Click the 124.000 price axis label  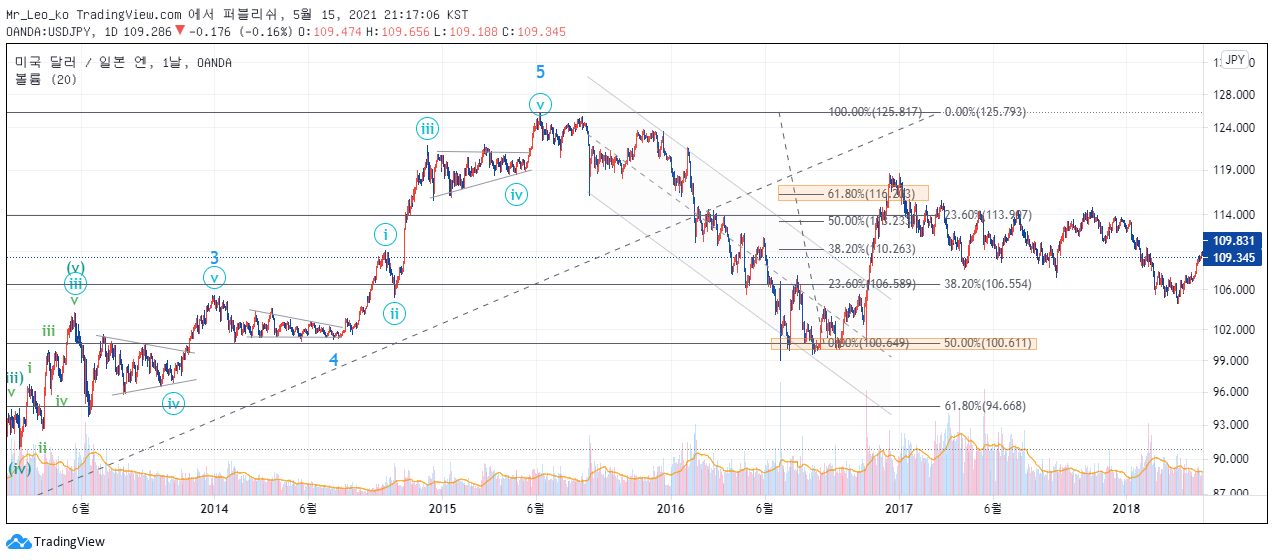coord(1236,128)
